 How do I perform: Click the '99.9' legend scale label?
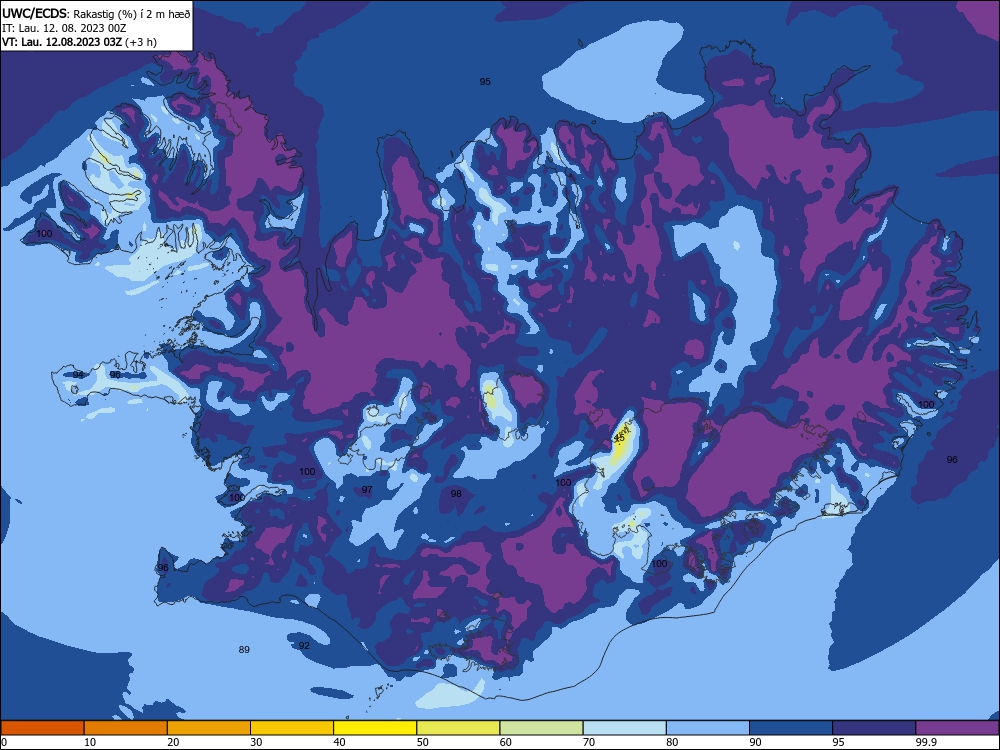(925, 742)
